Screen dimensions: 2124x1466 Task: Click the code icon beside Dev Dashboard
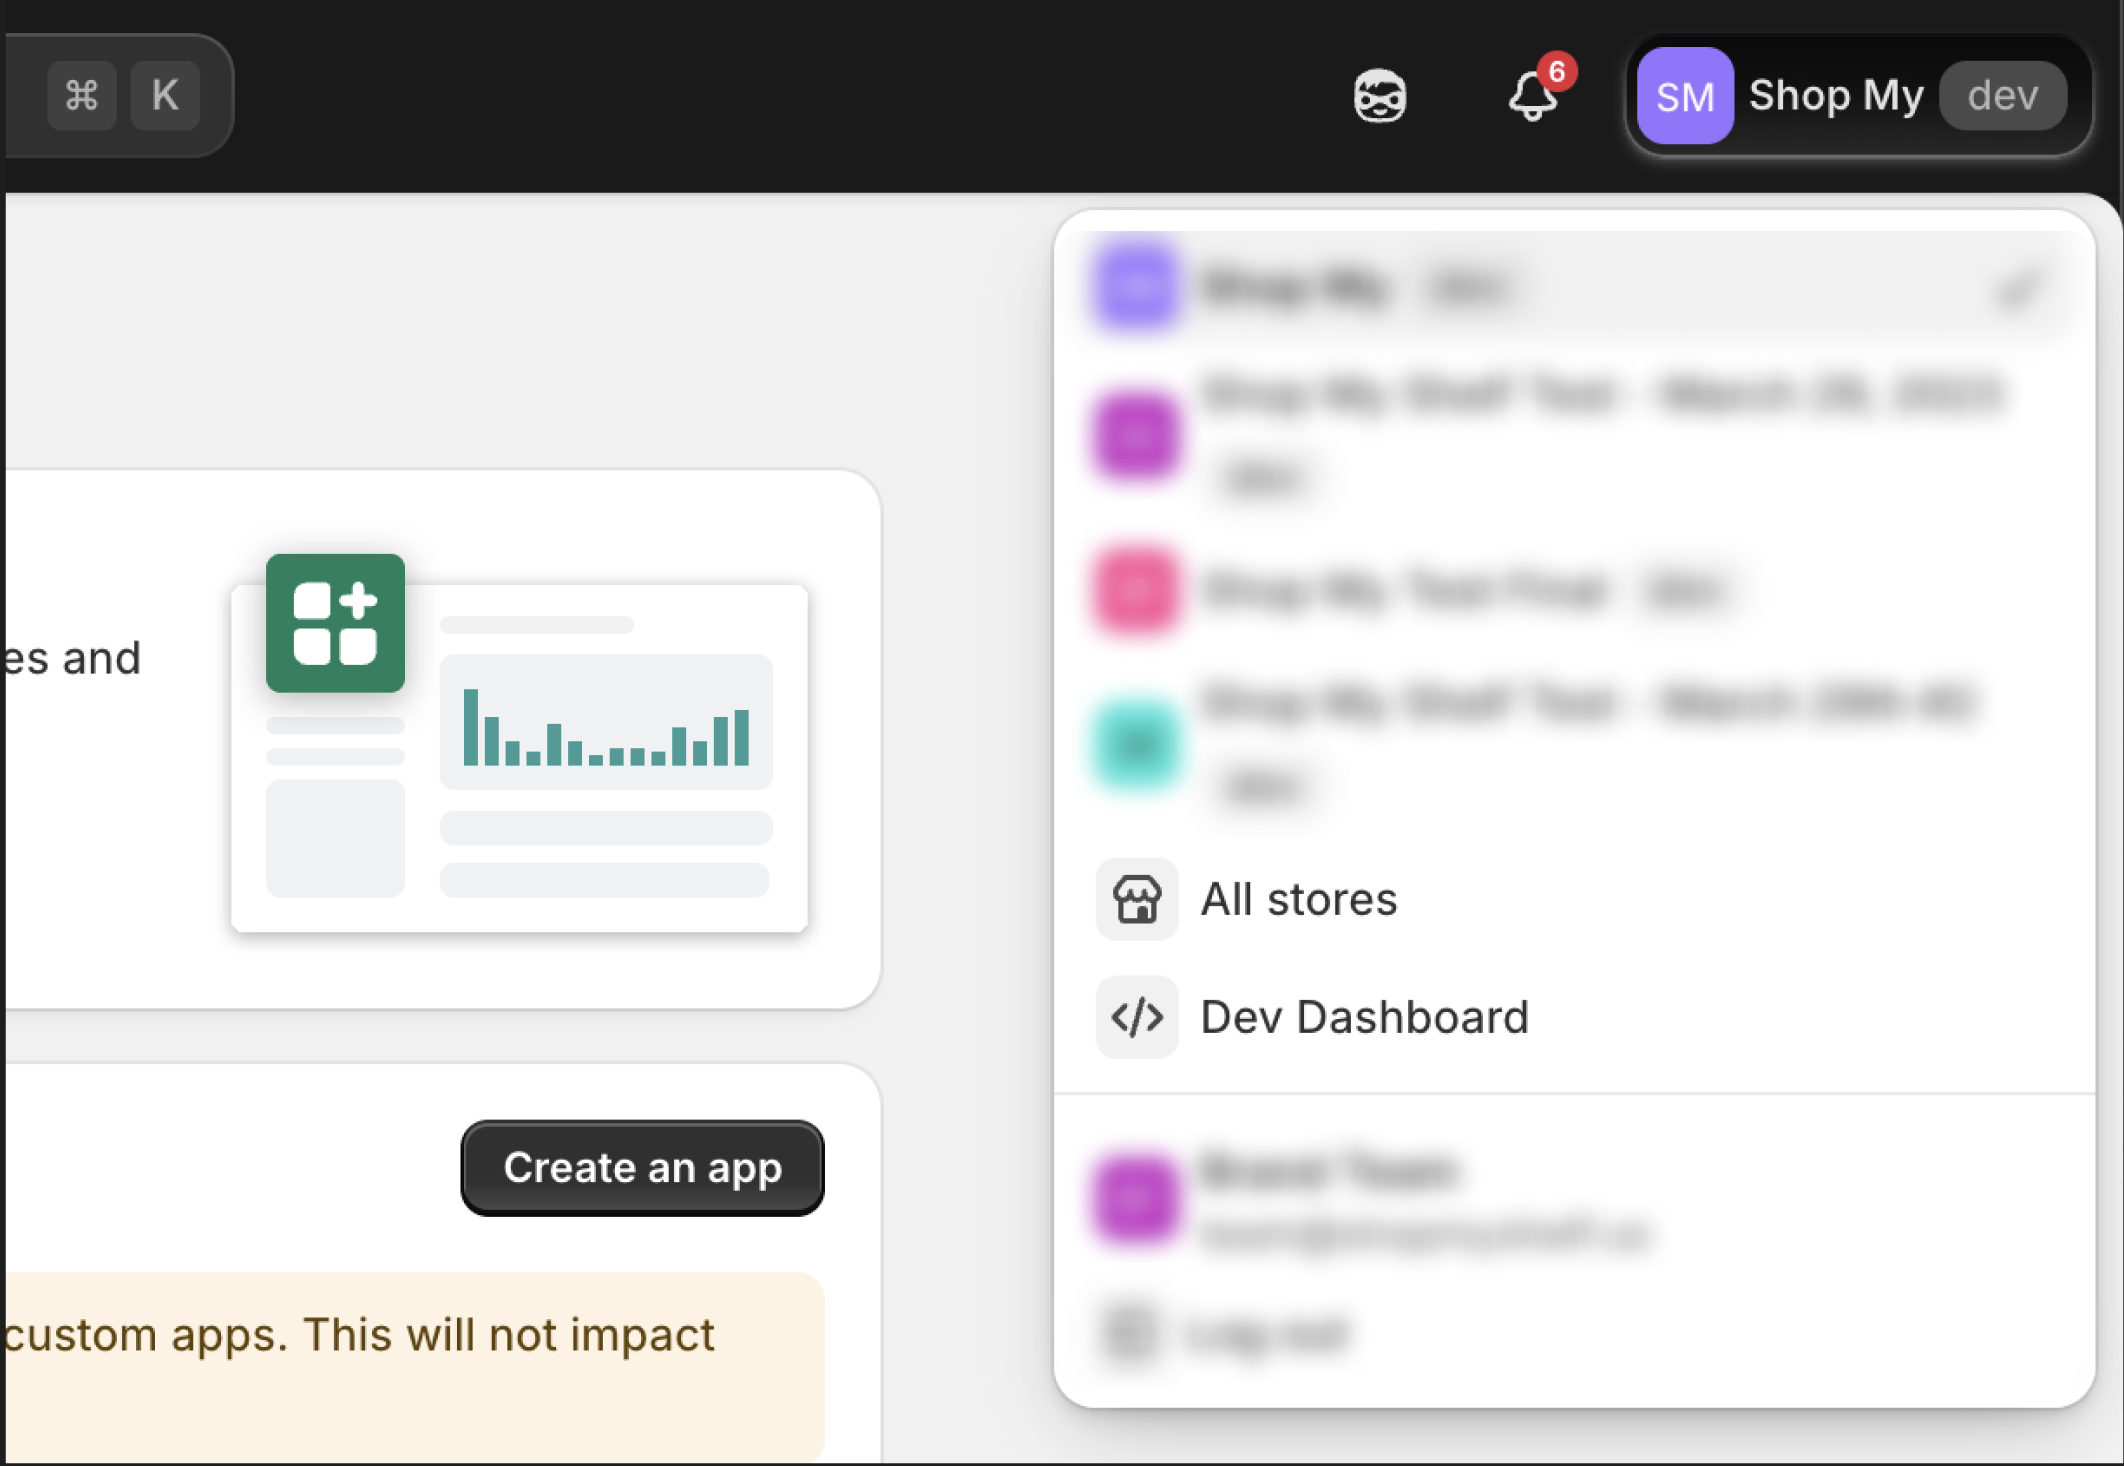[x=1137, y=1017]
